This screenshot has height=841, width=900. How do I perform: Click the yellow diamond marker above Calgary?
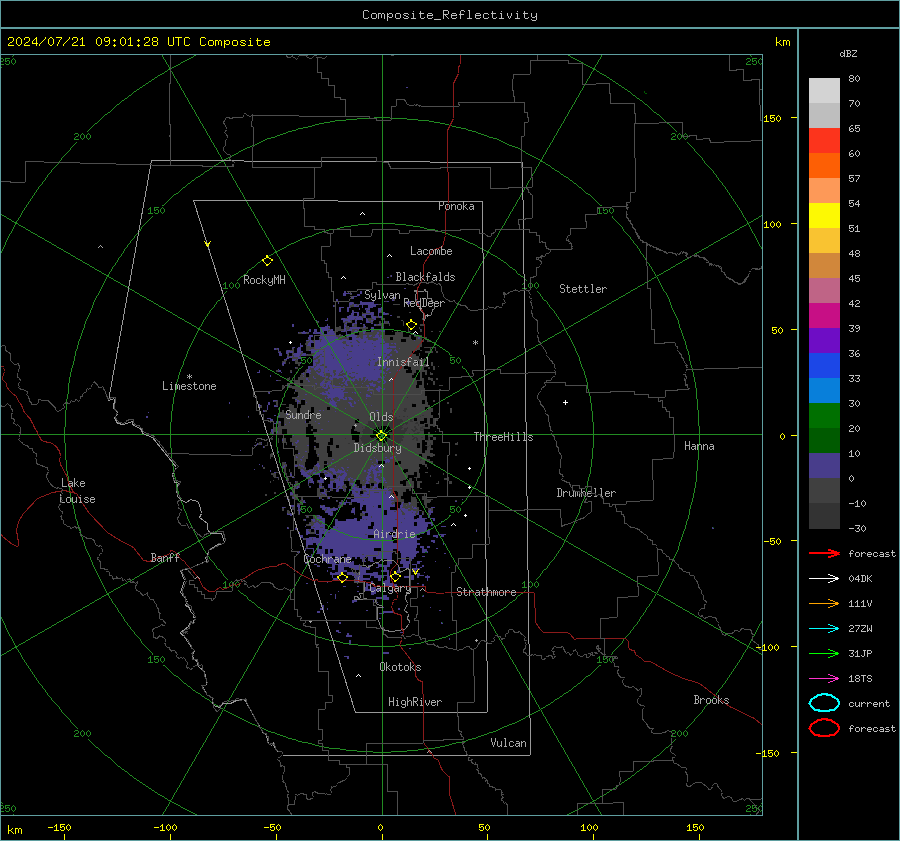click(x=395, y=576)
